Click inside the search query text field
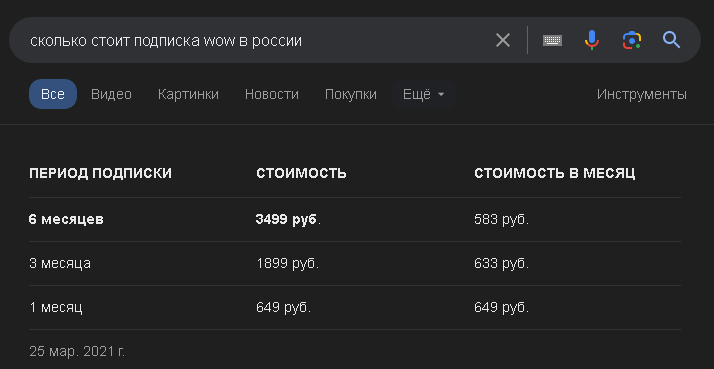The image size is (714, 369). point(255,41)
